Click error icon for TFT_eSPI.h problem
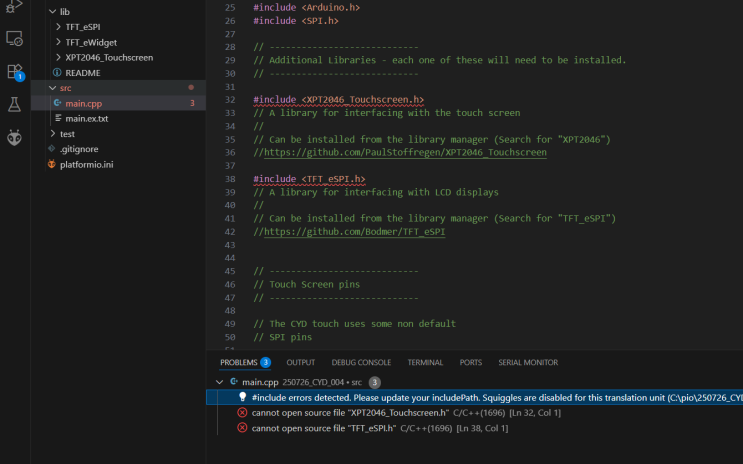This screenshot has height=464, width=743. [x=242, y=428]
